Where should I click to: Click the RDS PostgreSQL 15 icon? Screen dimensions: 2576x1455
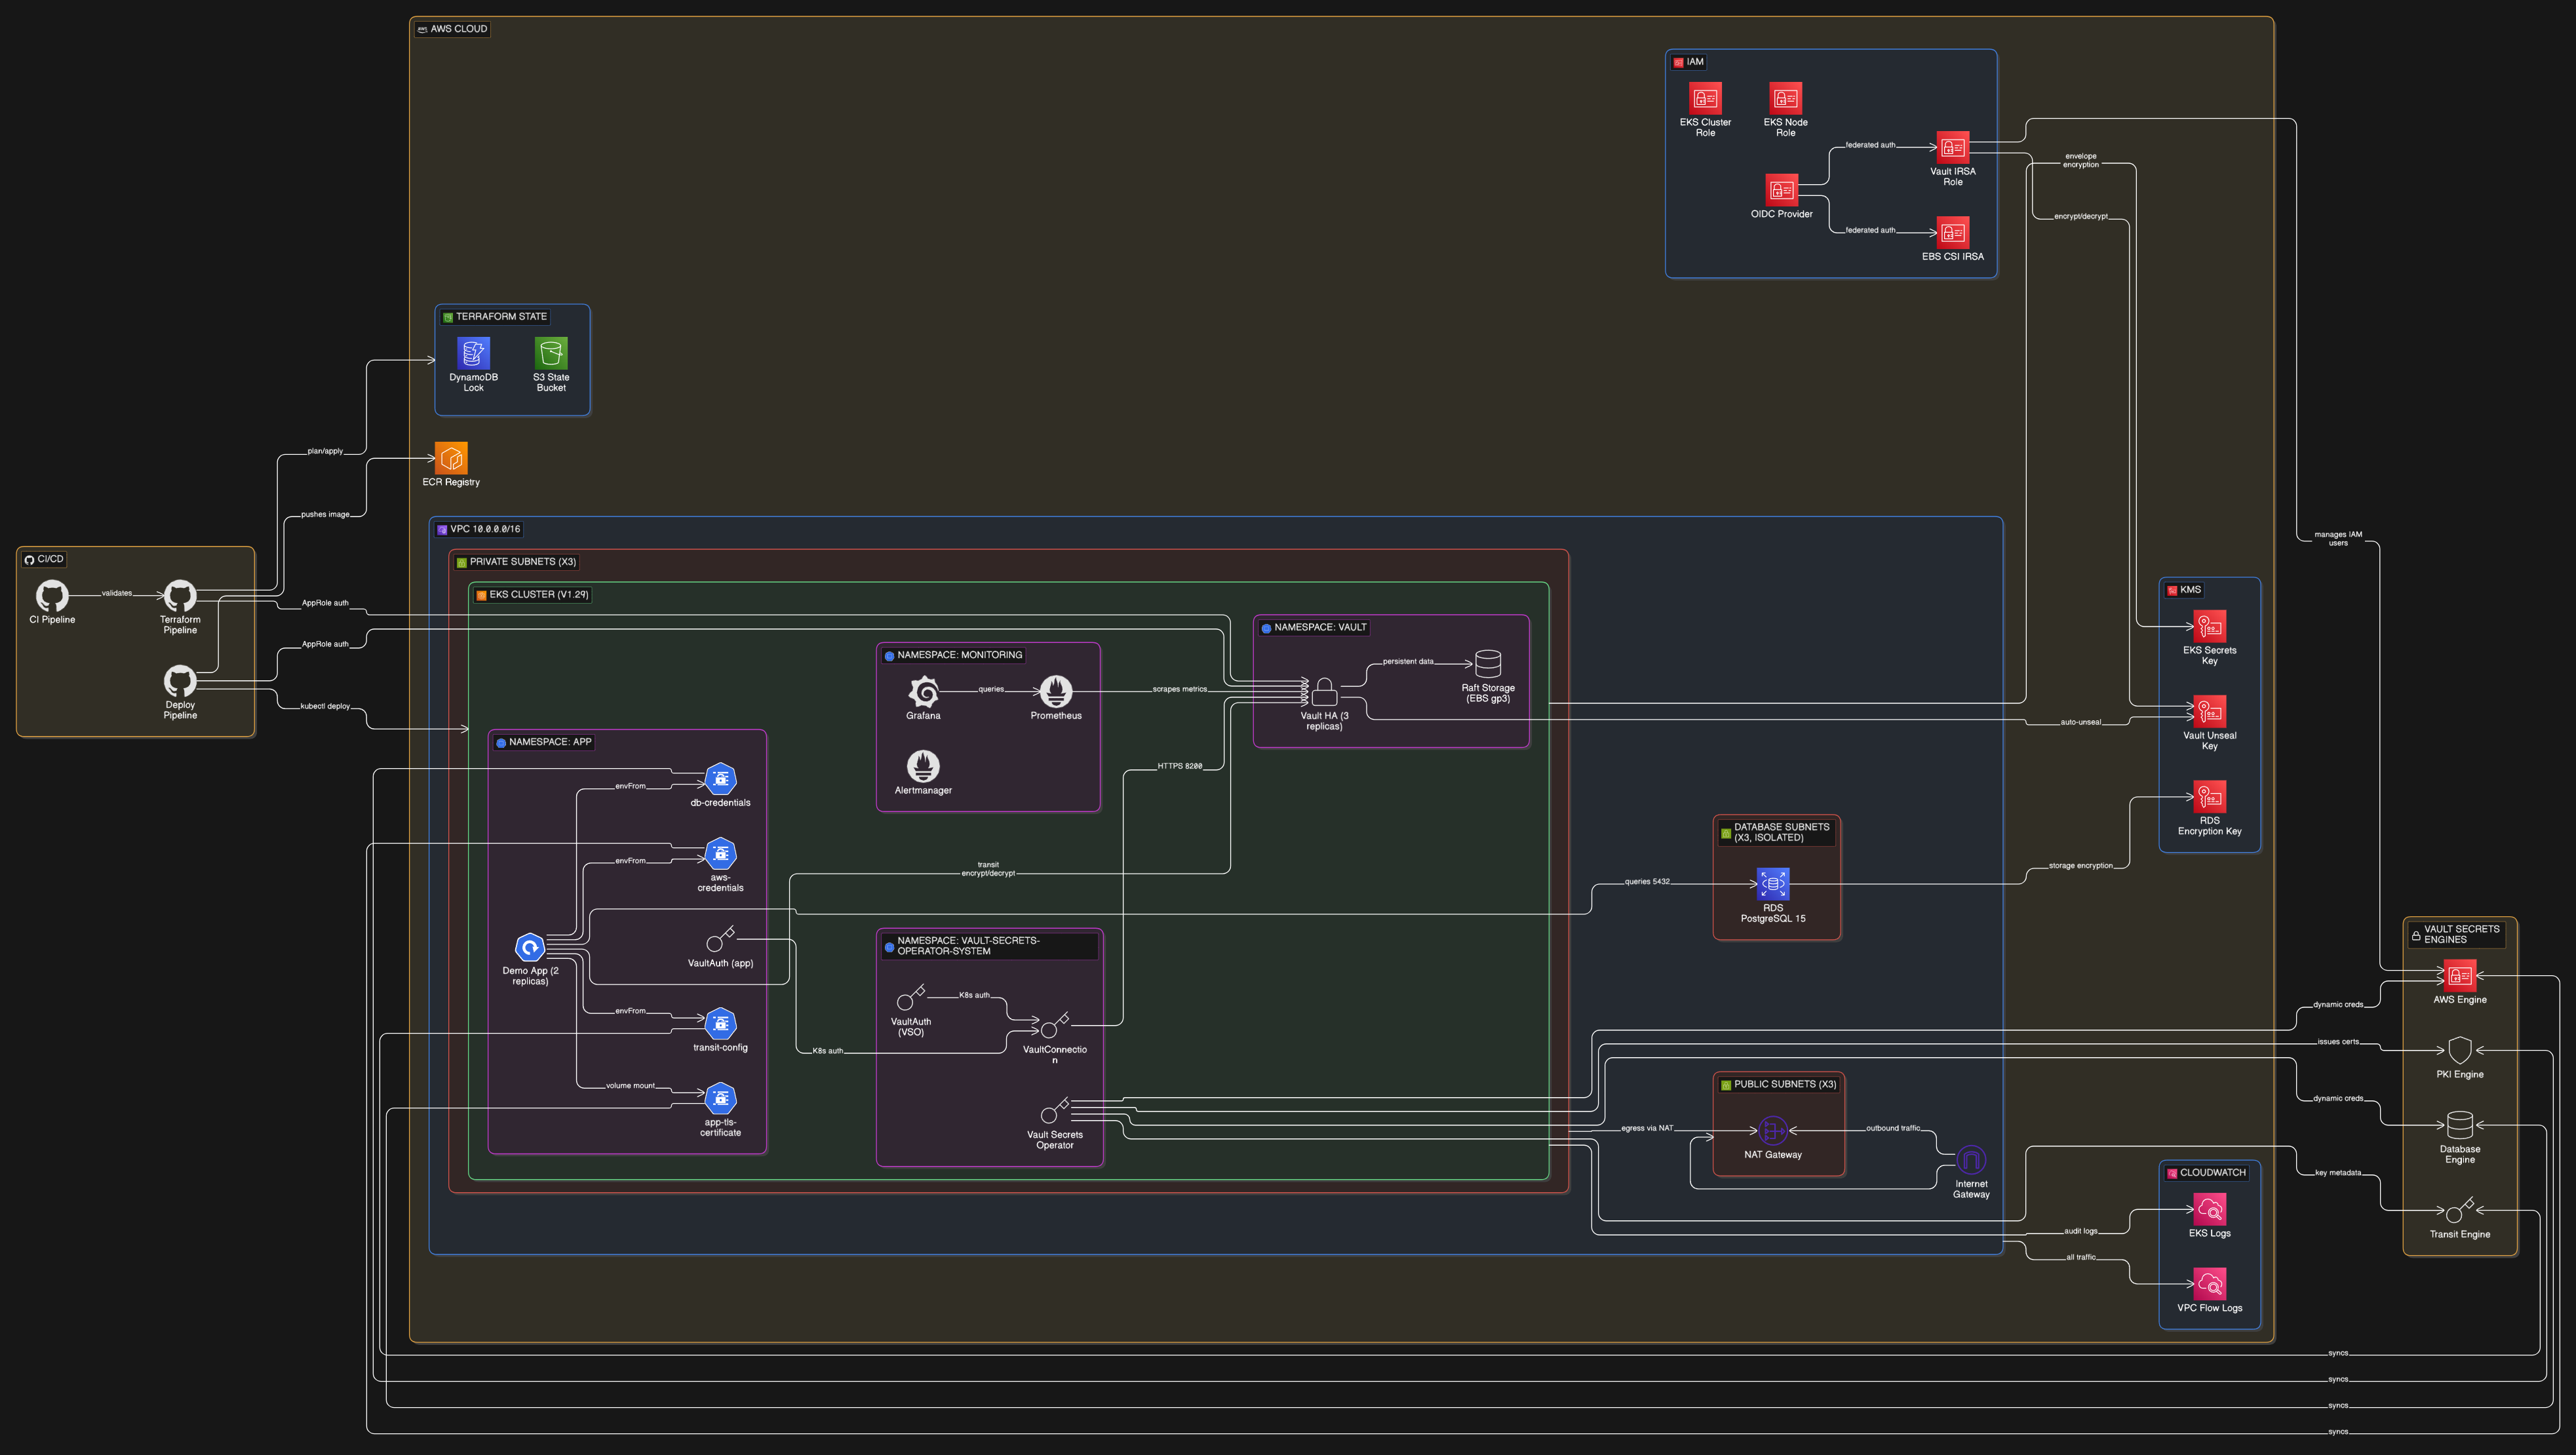[x=1773, y=884]
